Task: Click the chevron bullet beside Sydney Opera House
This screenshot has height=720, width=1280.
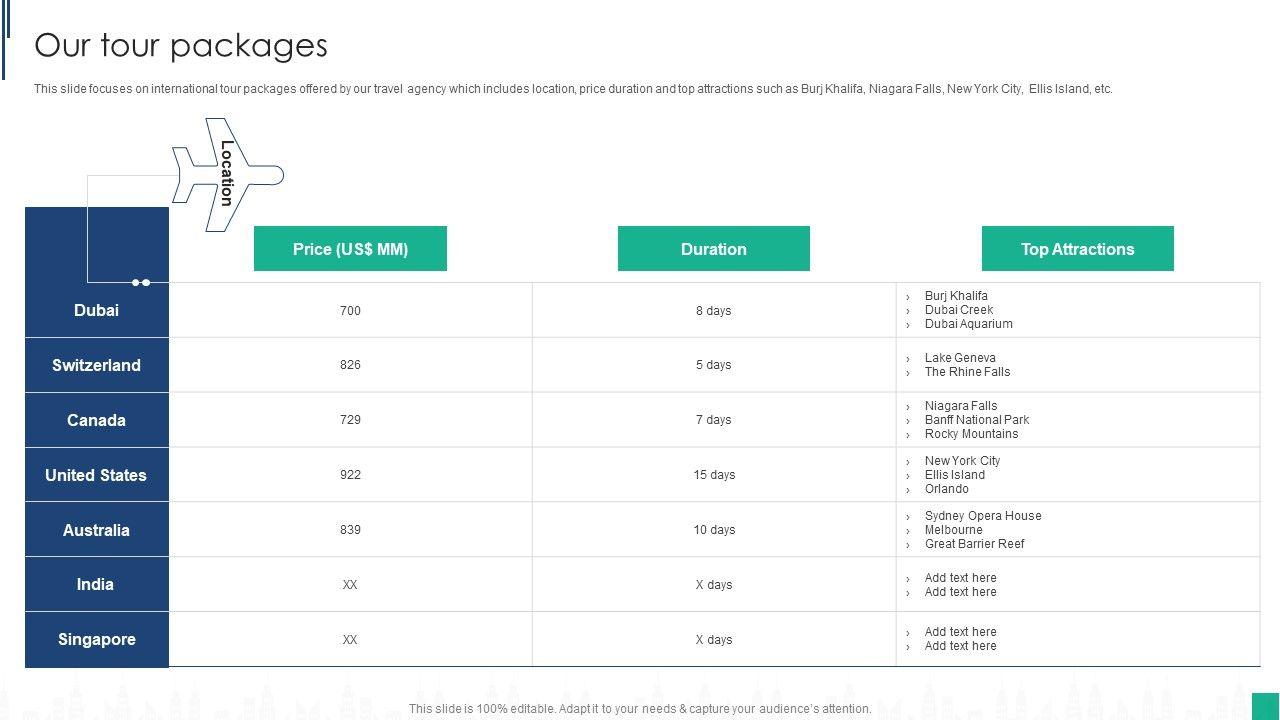Action: 908,517
